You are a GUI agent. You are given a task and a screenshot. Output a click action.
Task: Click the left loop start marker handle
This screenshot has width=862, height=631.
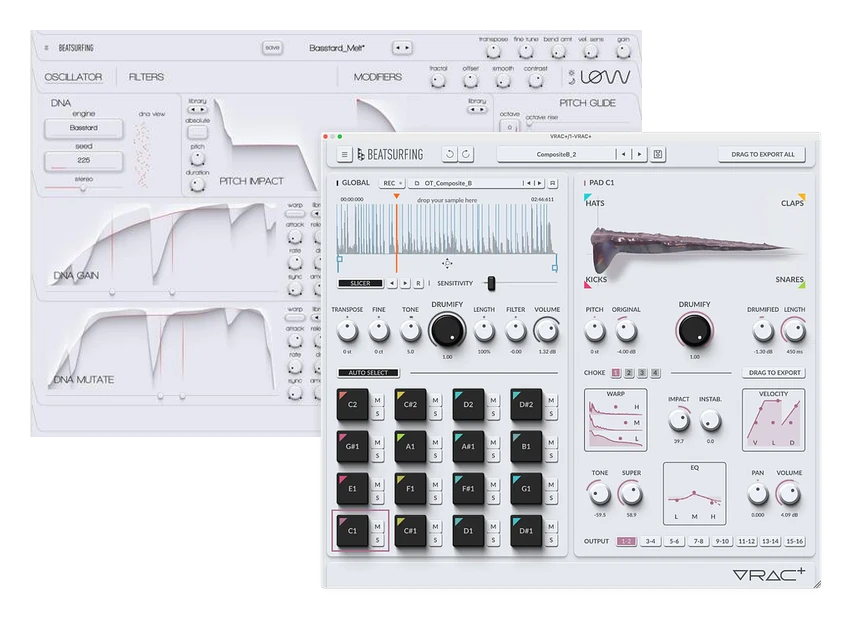339,260
